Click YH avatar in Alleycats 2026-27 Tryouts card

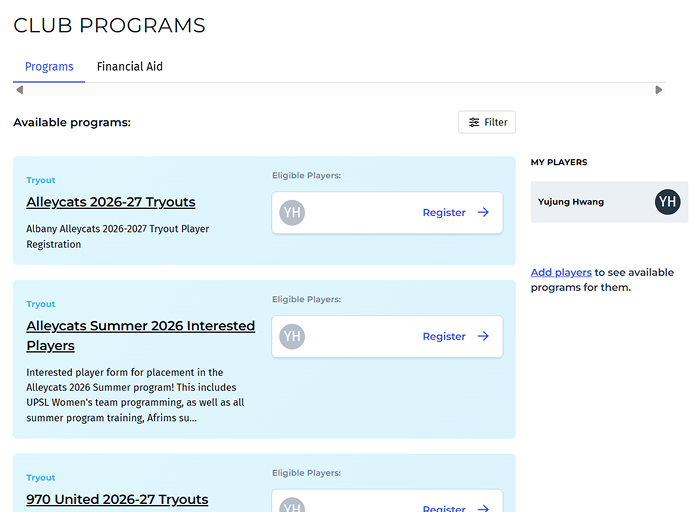tap(292, 212)
